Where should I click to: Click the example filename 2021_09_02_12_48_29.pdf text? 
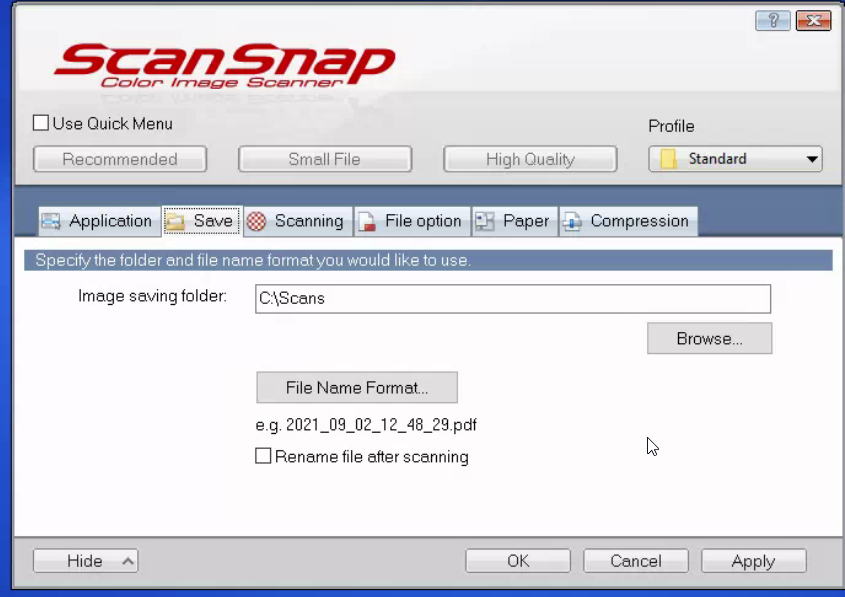381,425
